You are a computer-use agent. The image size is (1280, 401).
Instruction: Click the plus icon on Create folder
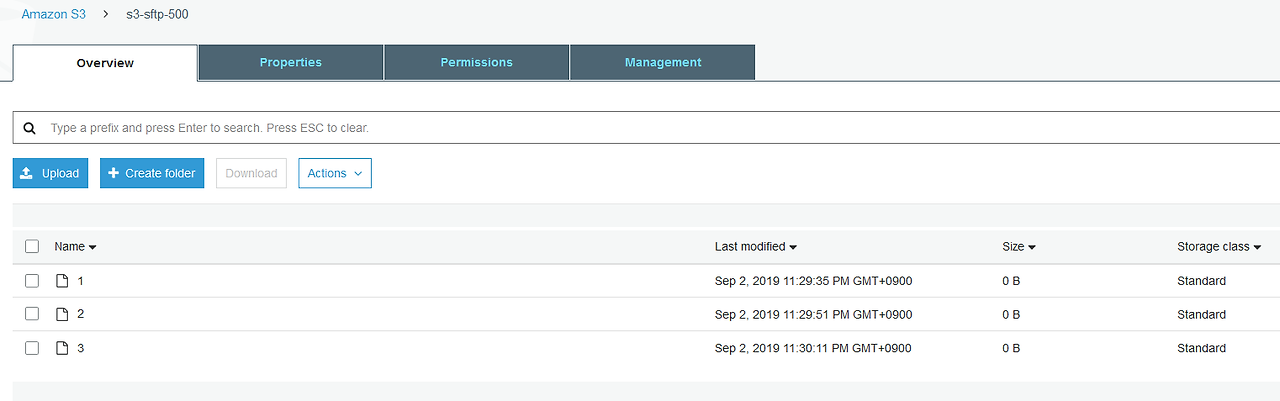click(x=114, y=173)
